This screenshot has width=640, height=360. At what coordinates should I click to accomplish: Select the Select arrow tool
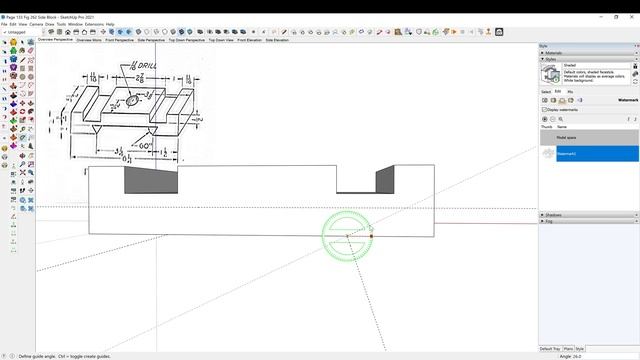(22, 42)
